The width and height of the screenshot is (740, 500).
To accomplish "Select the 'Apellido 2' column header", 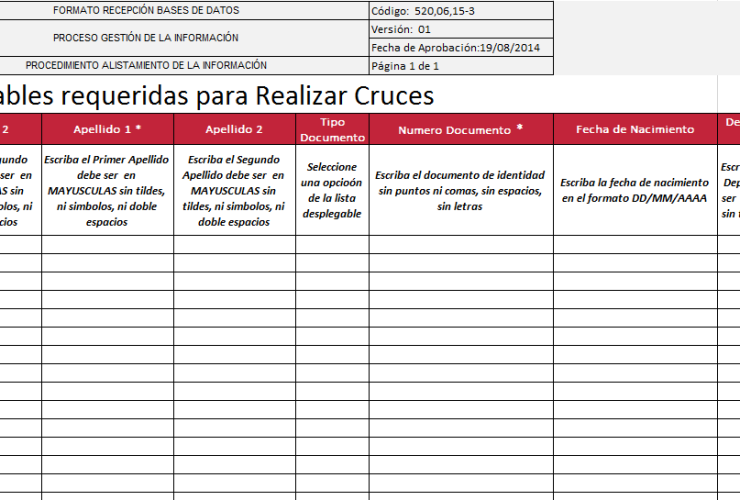I will point(235,129).
